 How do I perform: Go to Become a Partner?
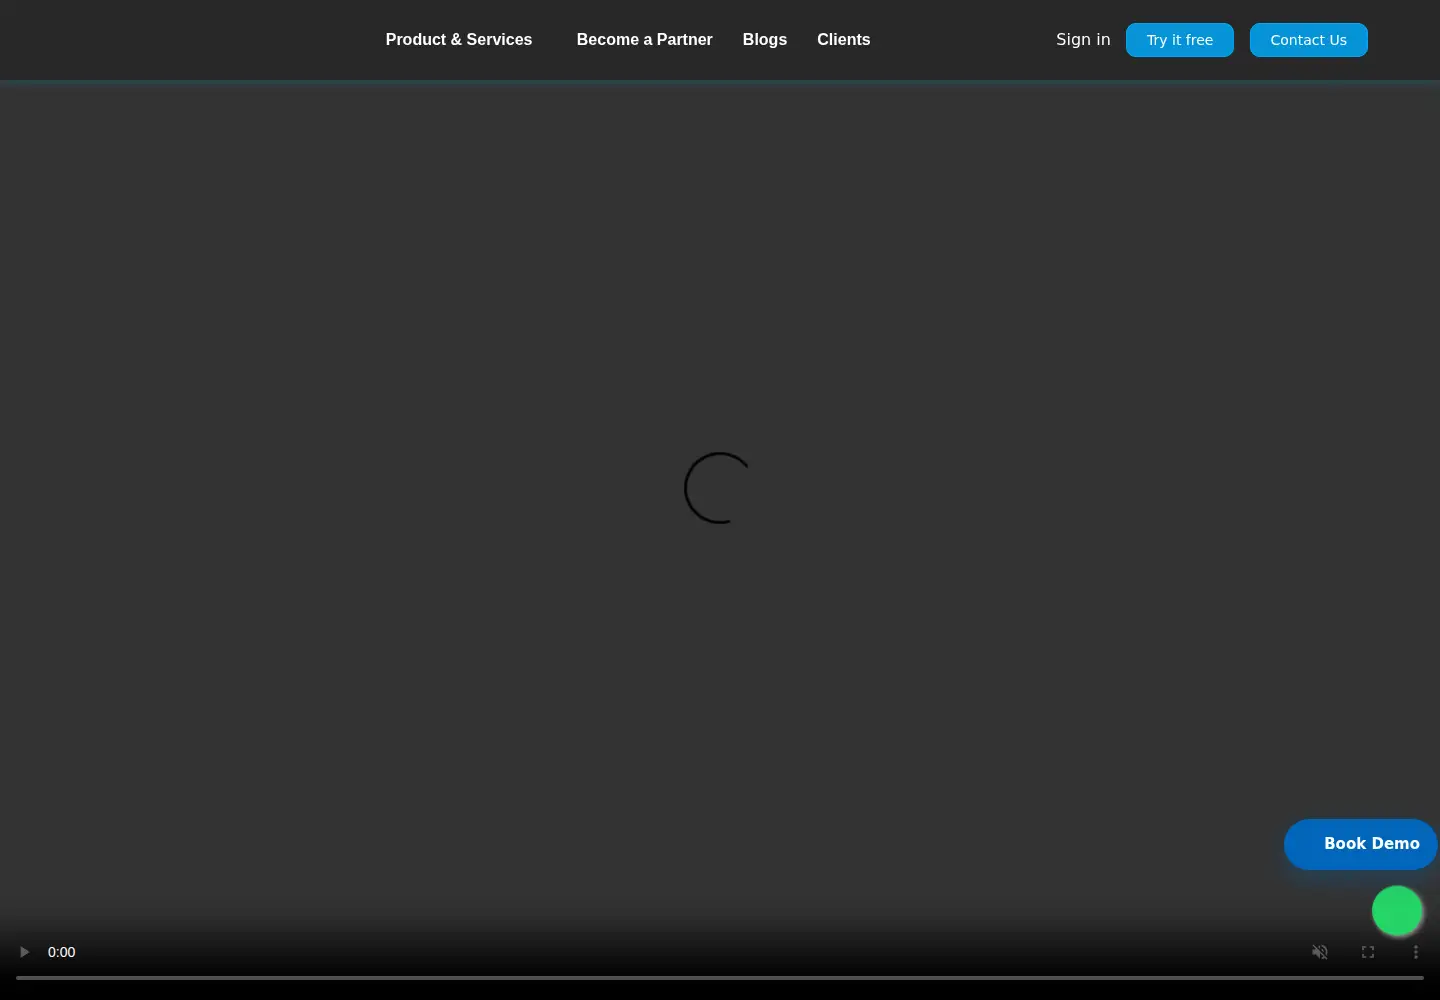click(645, 40)
